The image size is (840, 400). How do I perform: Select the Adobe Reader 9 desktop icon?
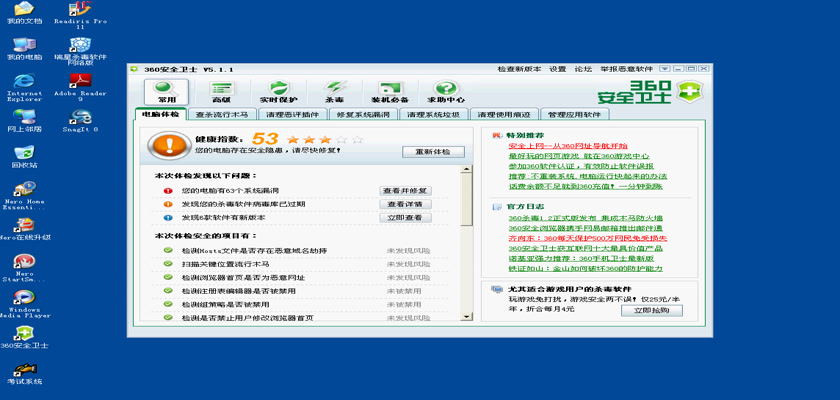[80, 87]
